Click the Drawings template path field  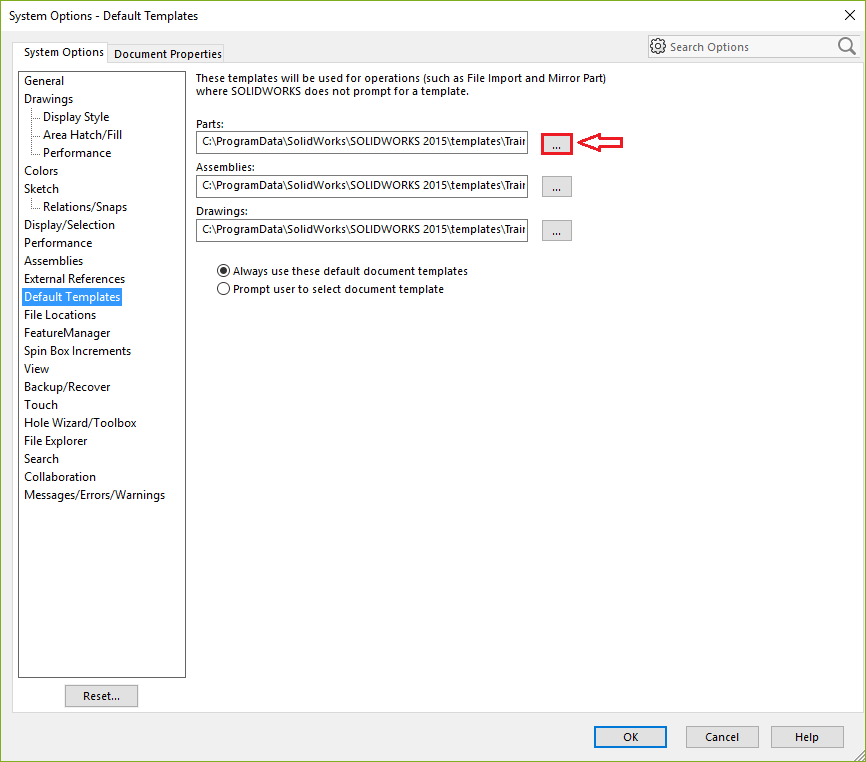point(362,230)
